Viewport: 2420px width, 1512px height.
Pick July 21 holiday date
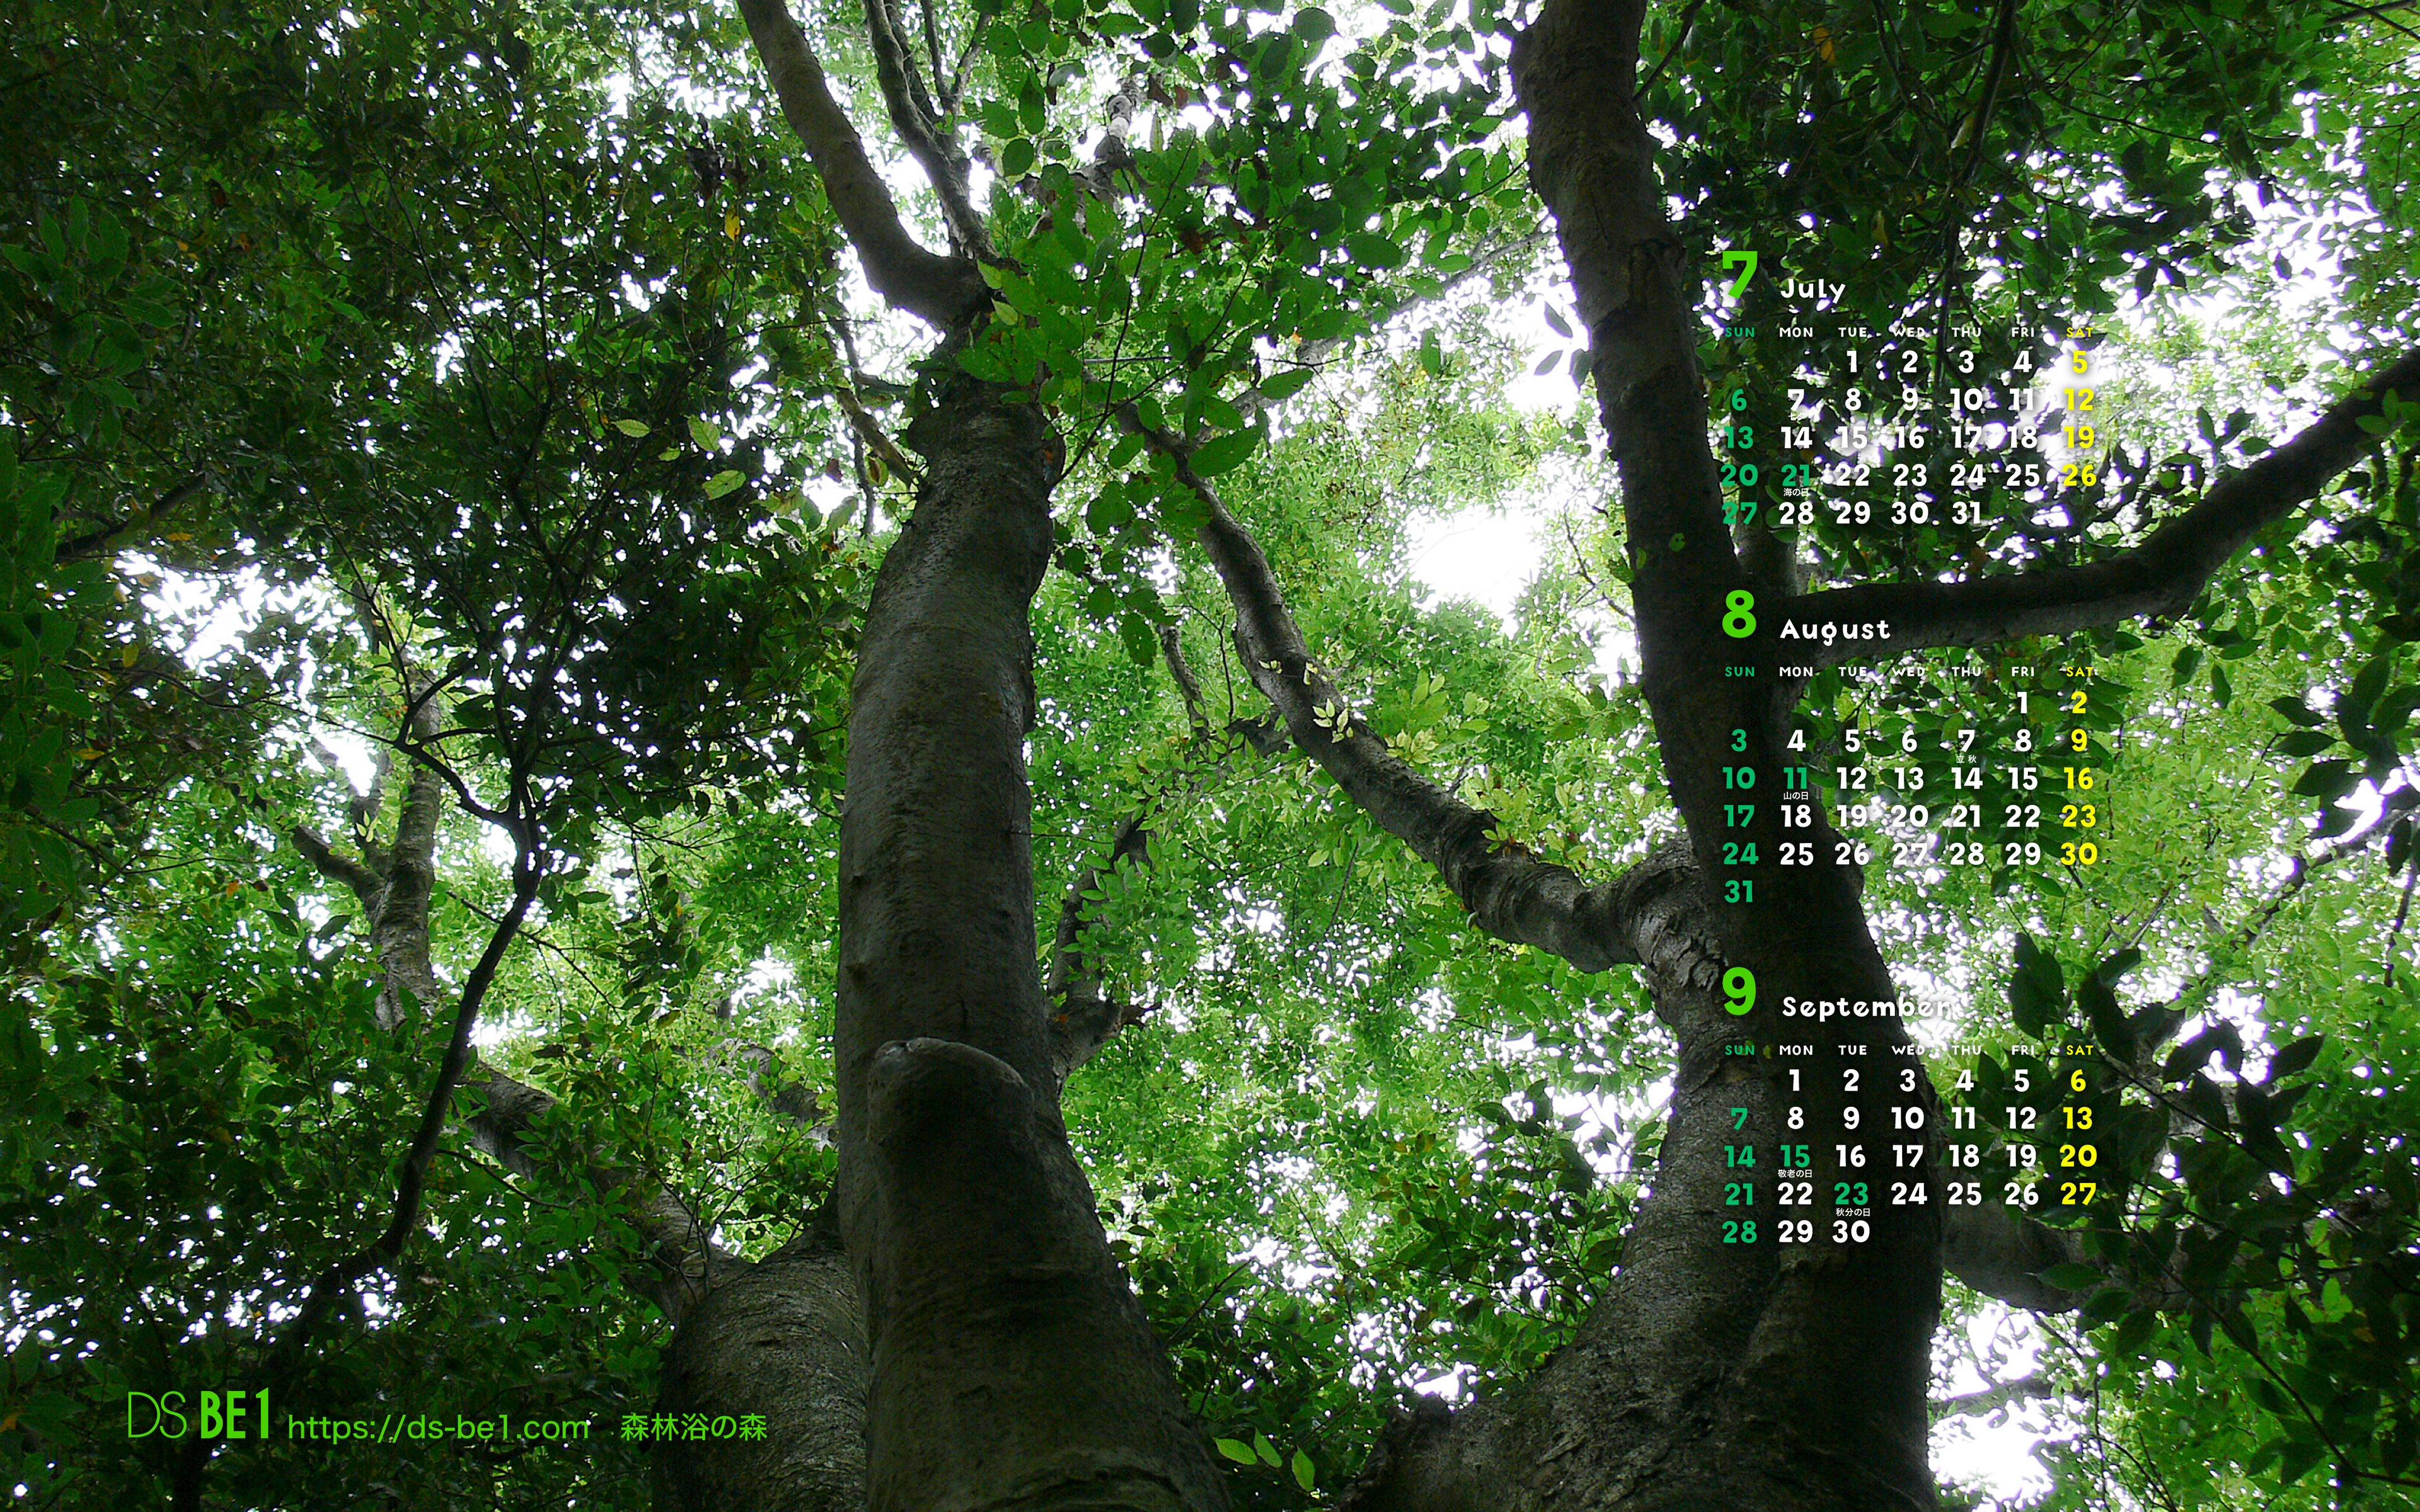[1796, 475]
